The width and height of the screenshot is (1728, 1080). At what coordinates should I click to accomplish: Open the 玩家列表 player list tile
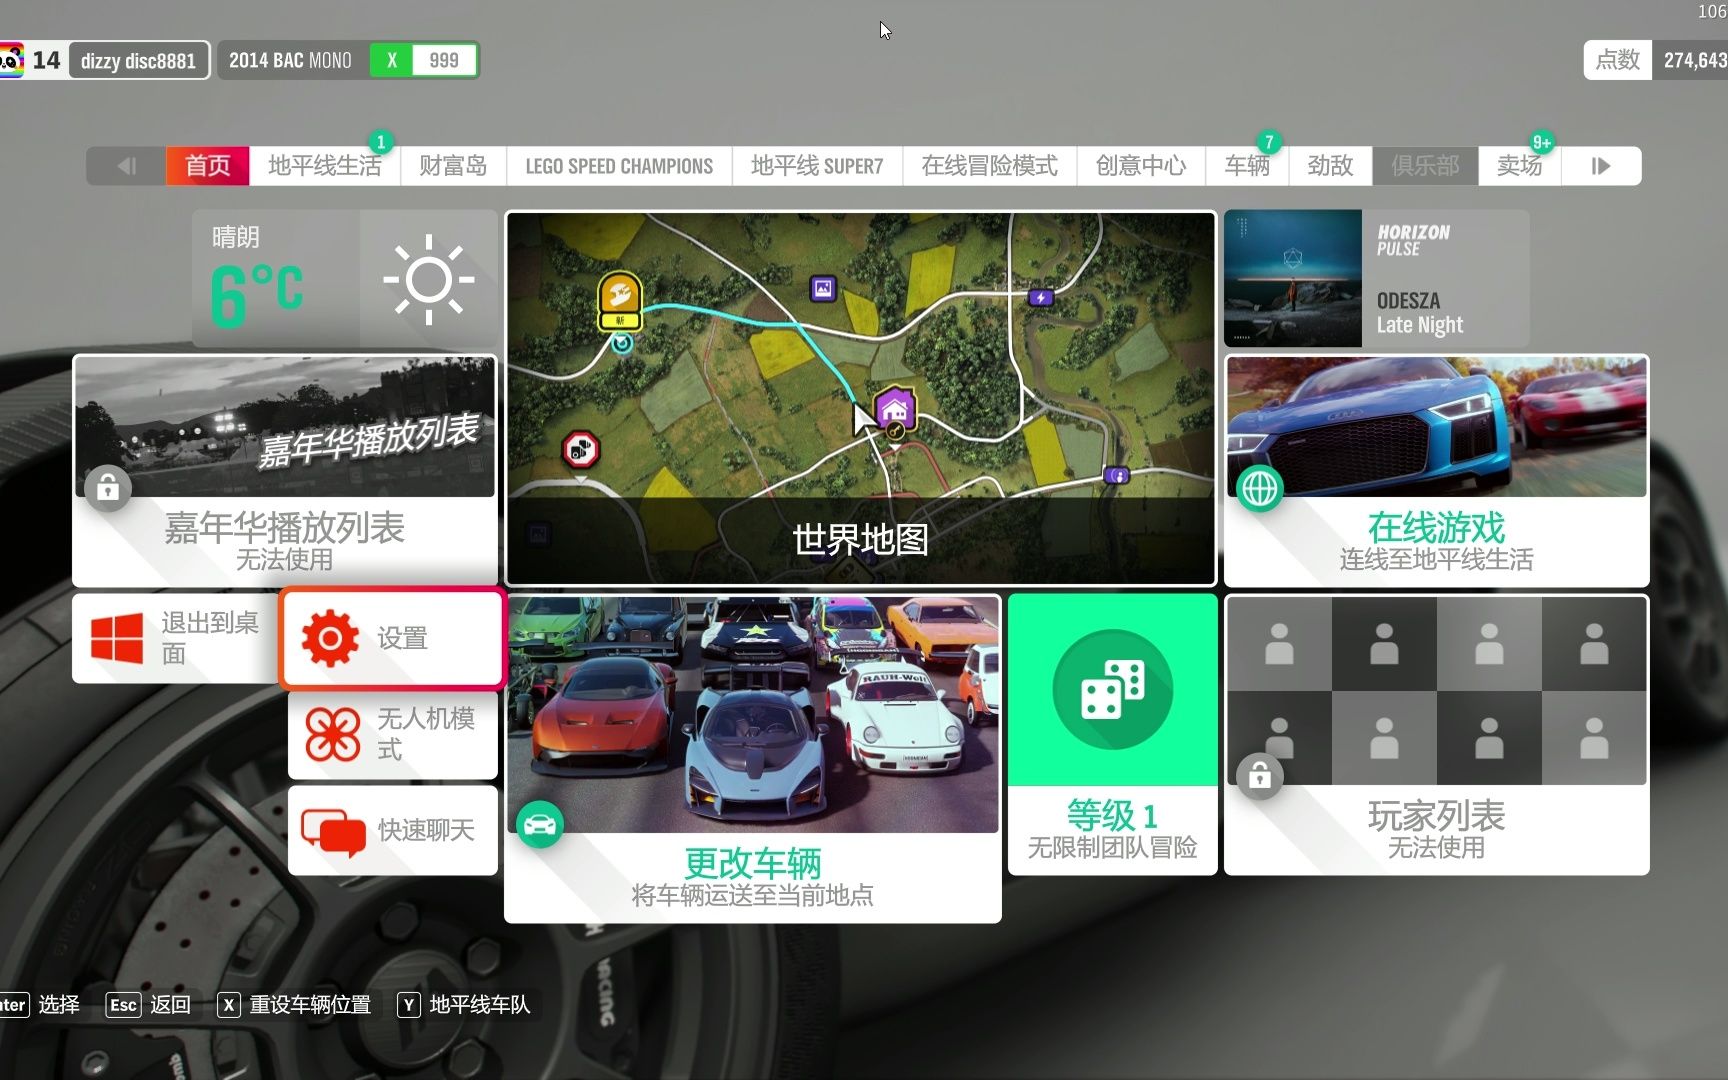point(1437,734)
